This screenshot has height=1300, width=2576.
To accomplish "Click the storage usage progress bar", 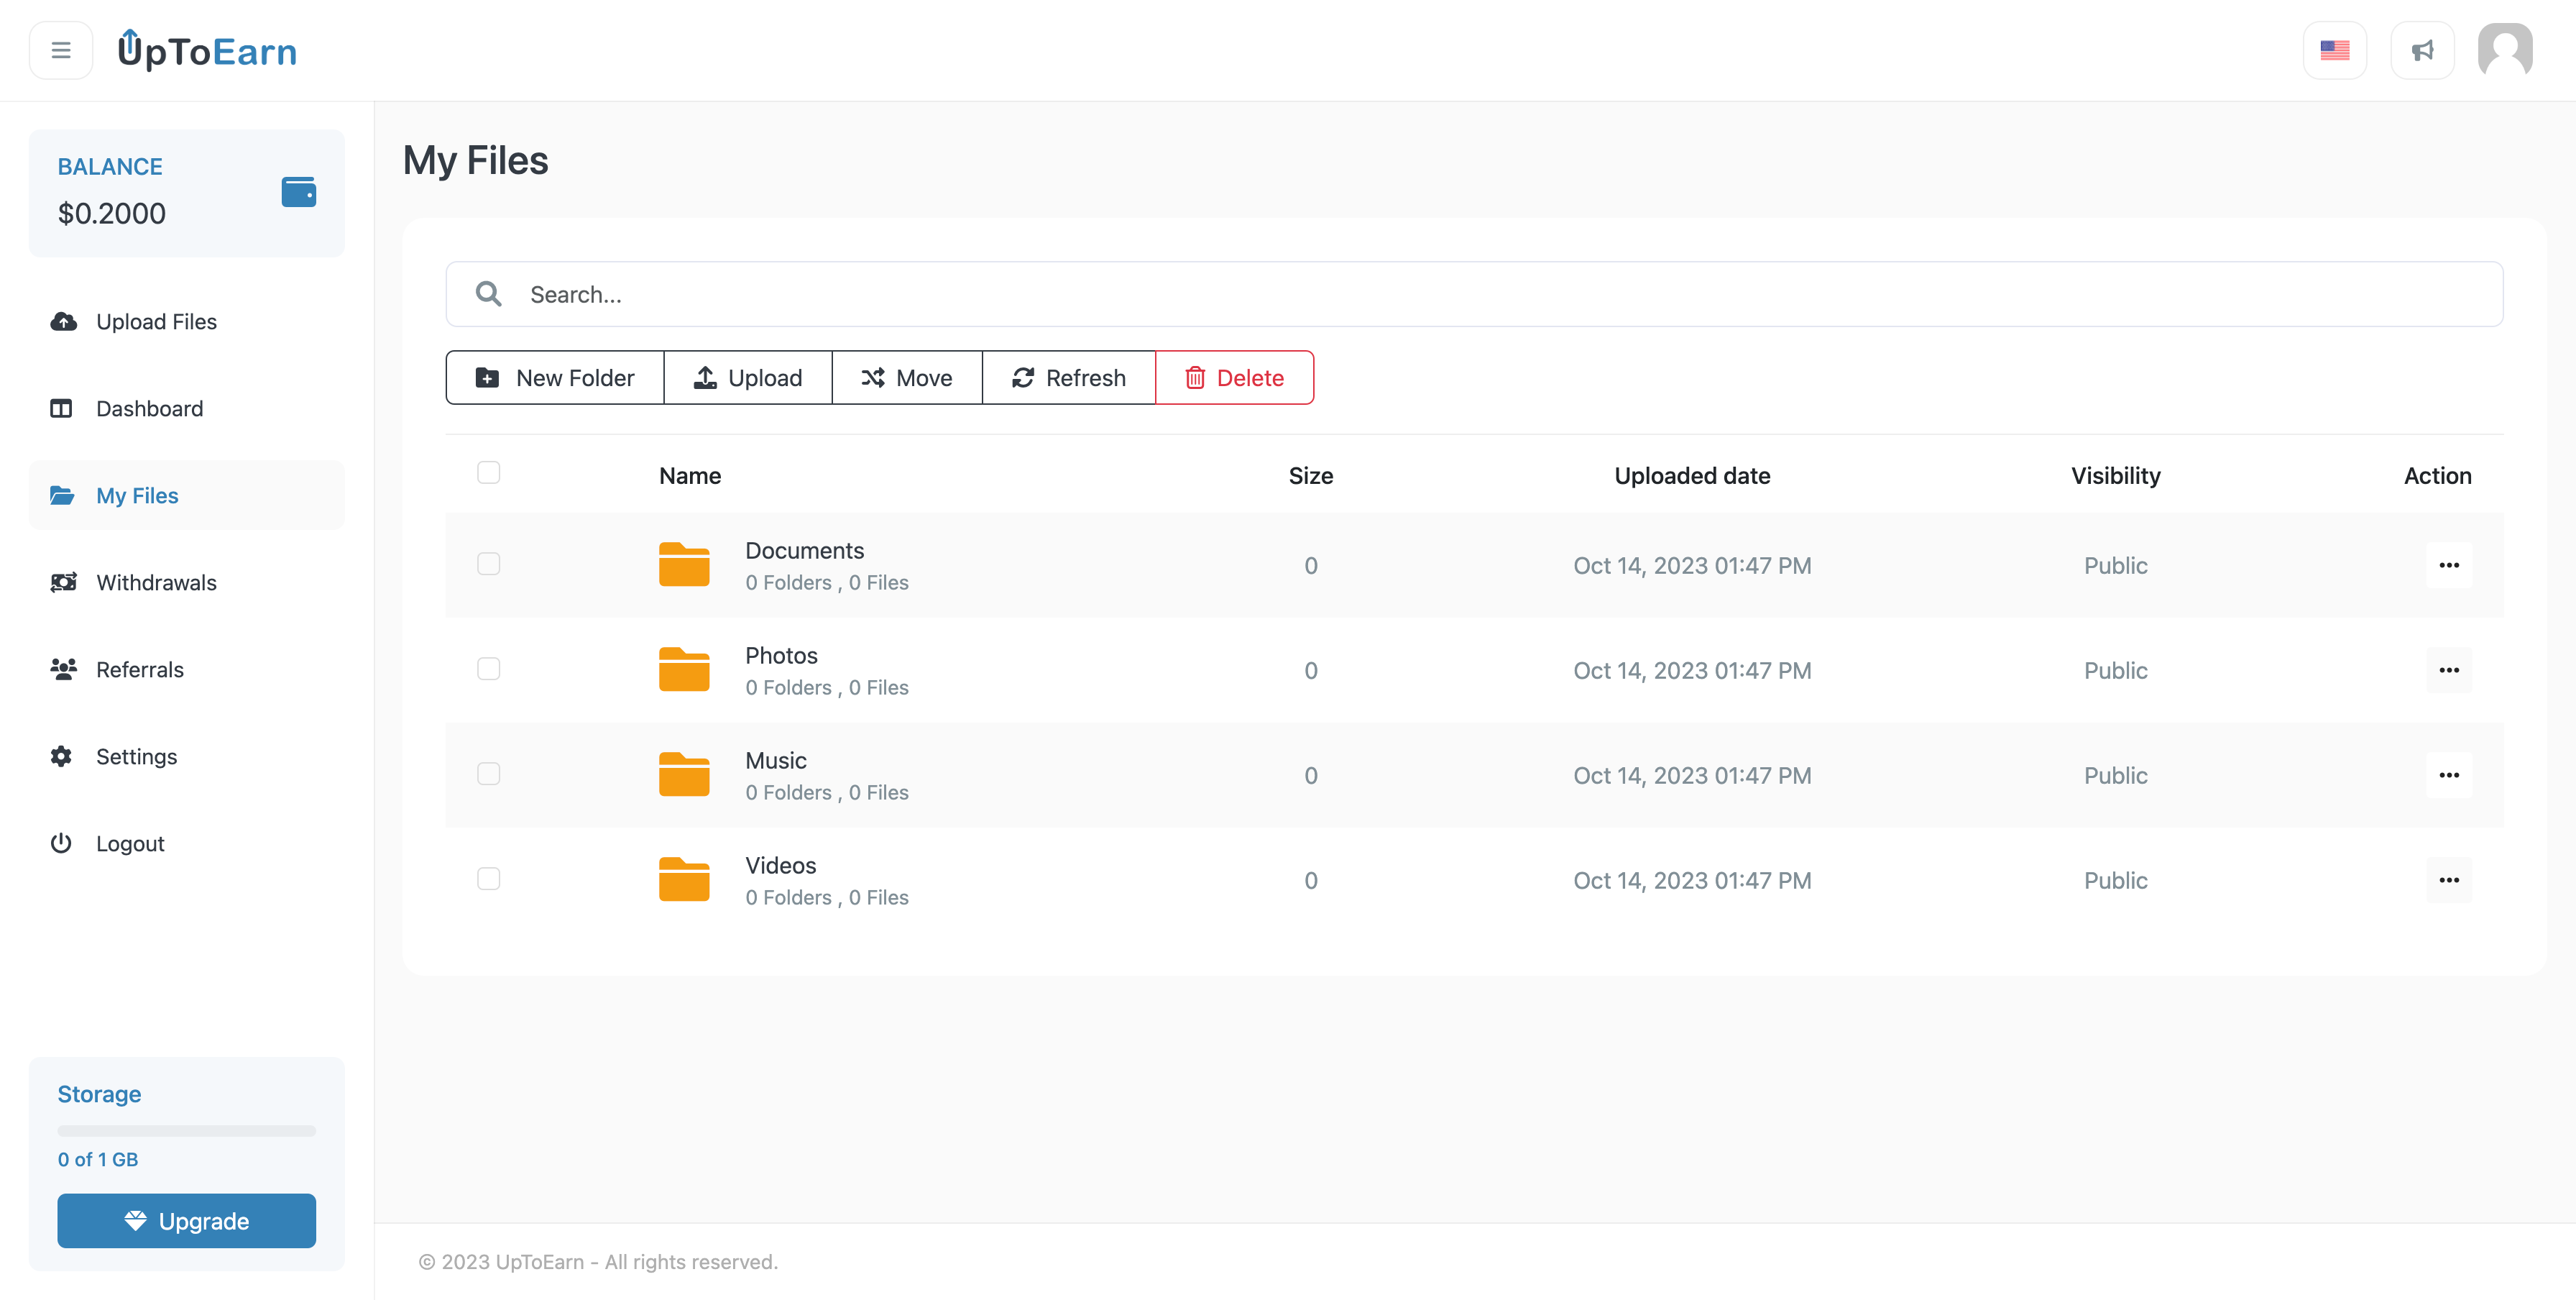I will tap(187, 1131).
